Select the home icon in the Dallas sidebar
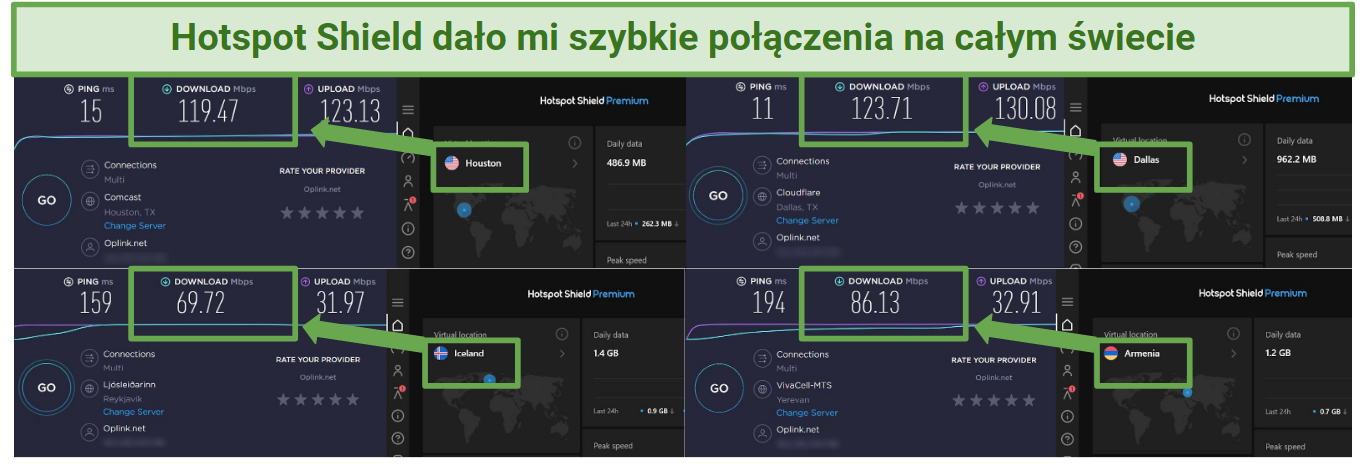 pyautogui.click(x=1076, y=129)
